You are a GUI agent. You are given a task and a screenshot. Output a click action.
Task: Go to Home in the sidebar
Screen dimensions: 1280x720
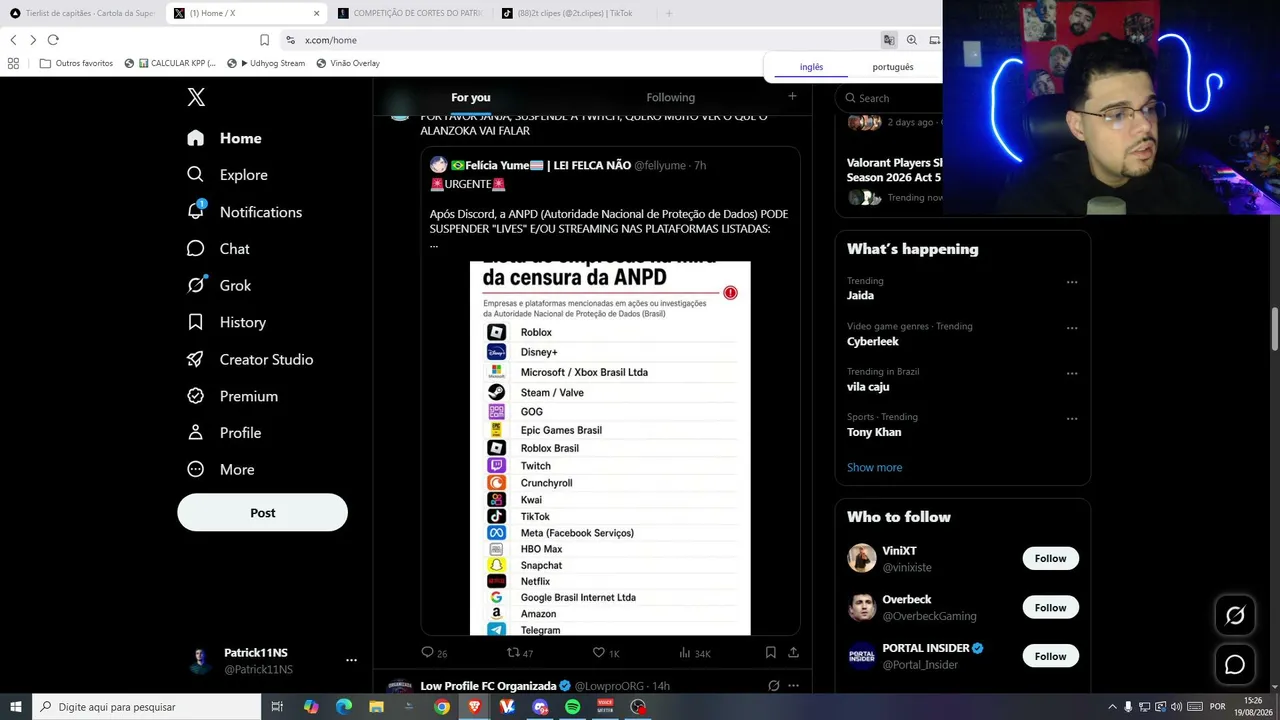click(225, 138)
